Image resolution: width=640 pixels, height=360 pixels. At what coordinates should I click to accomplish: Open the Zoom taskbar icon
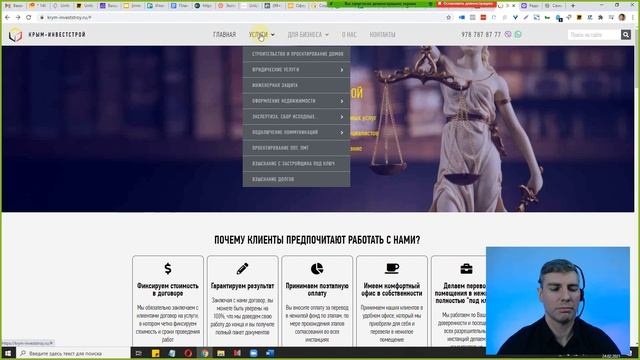click(x=253, y=353)
